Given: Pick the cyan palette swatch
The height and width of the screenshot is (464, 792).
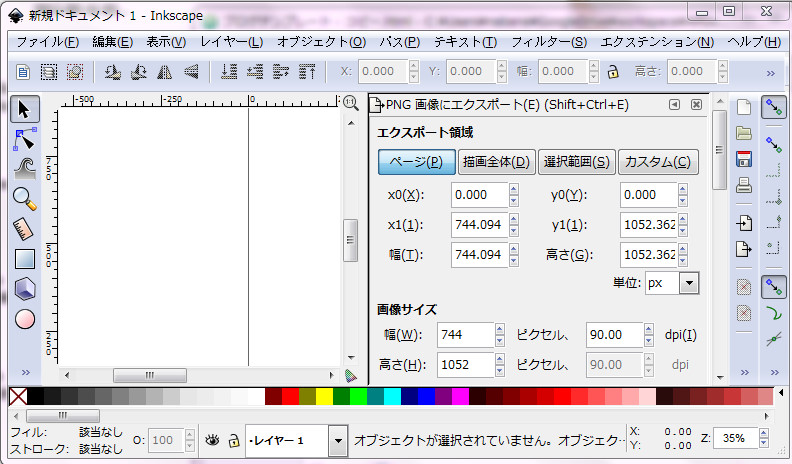Looking at the screenshot, I should (x=392, y=396).
